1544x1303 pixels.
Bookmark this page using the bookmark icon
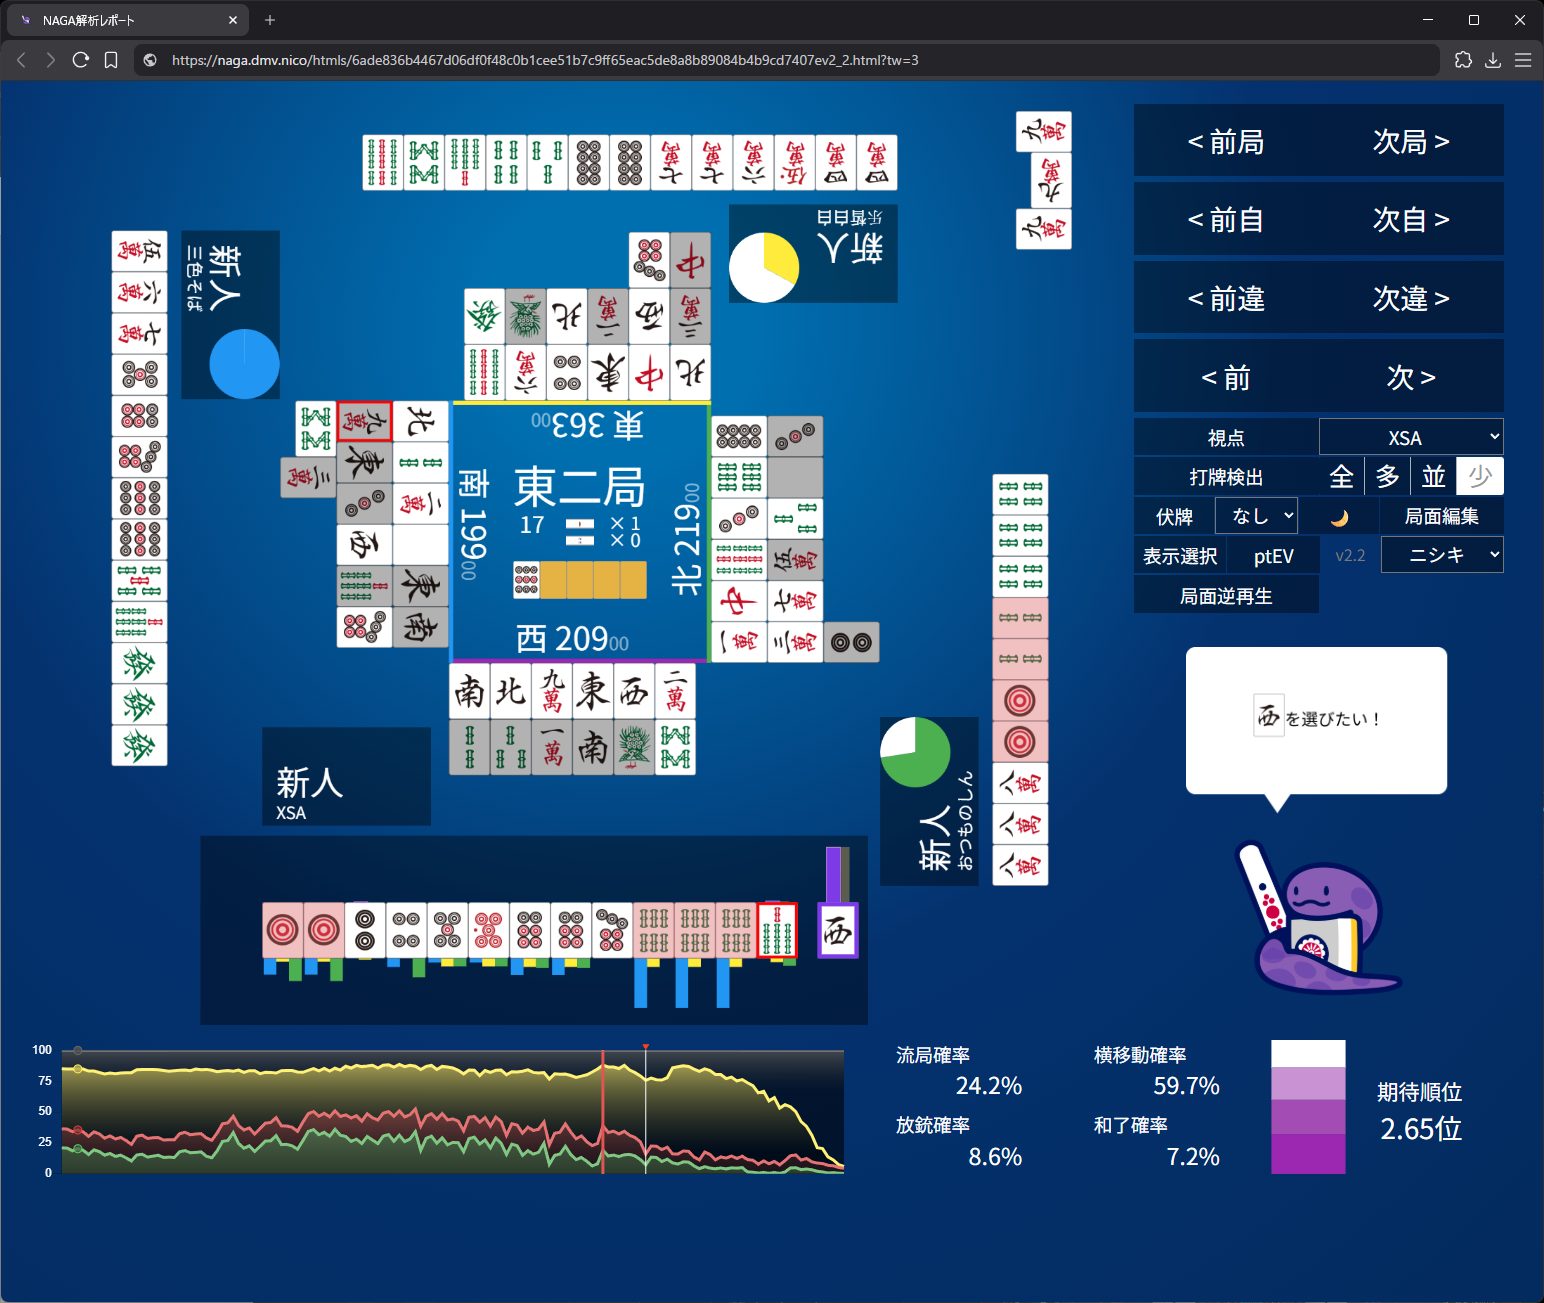point(111,60)
